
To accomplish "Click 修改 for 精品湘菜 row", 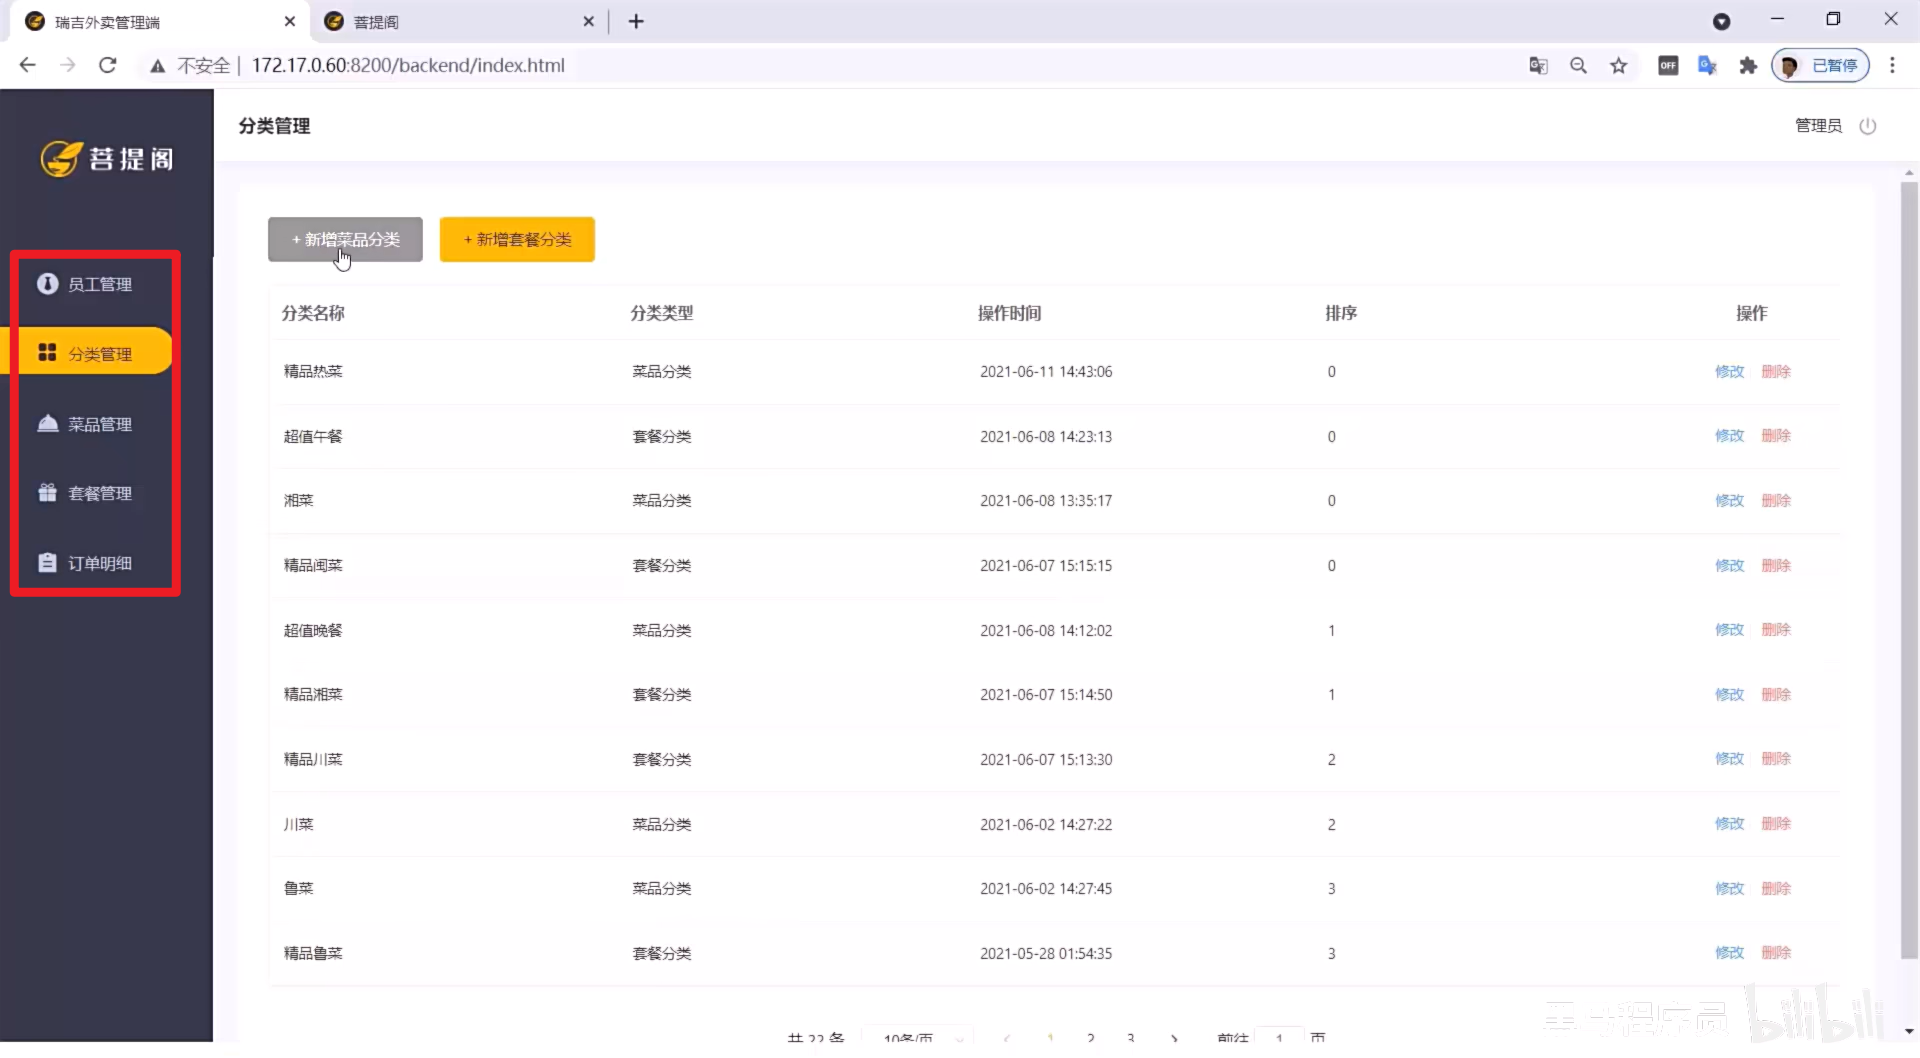I will [x=1729, y=694].
